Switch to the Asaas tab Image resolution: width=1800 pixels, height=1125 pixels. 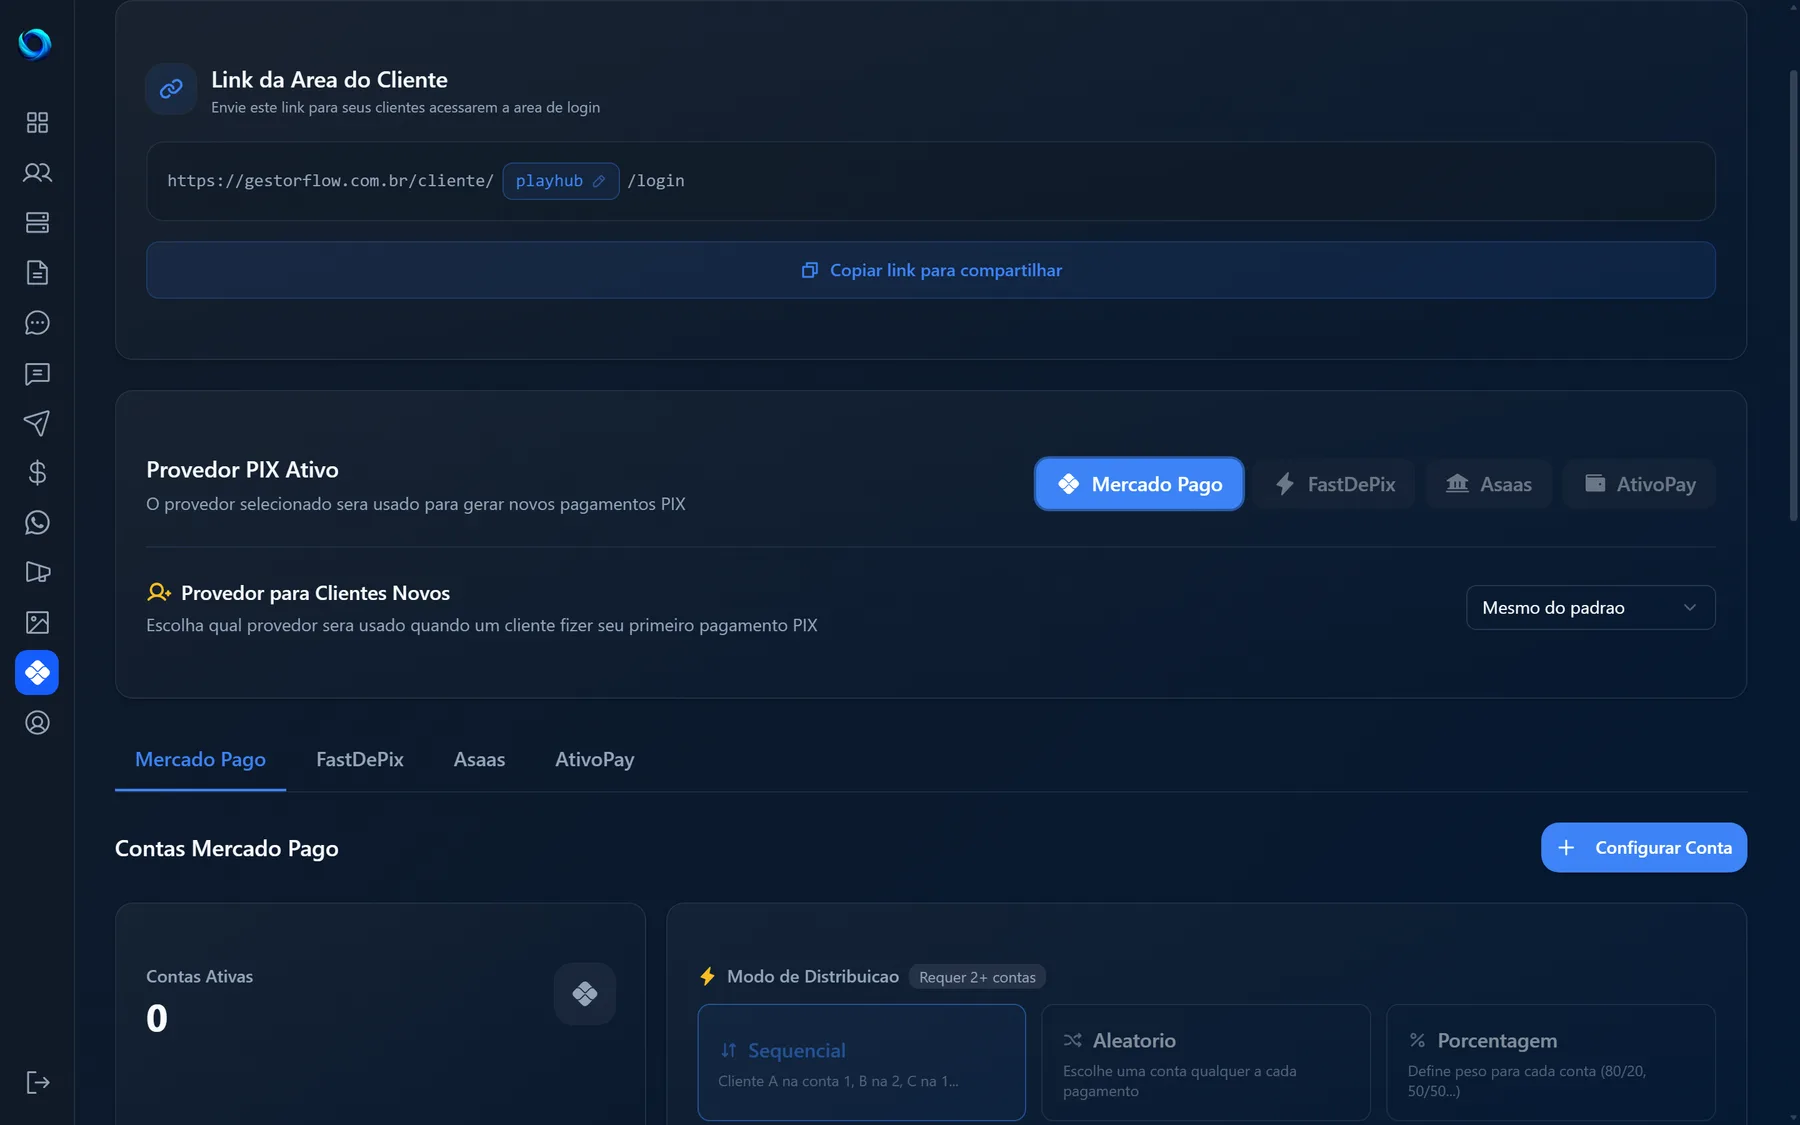pos(479,760)
